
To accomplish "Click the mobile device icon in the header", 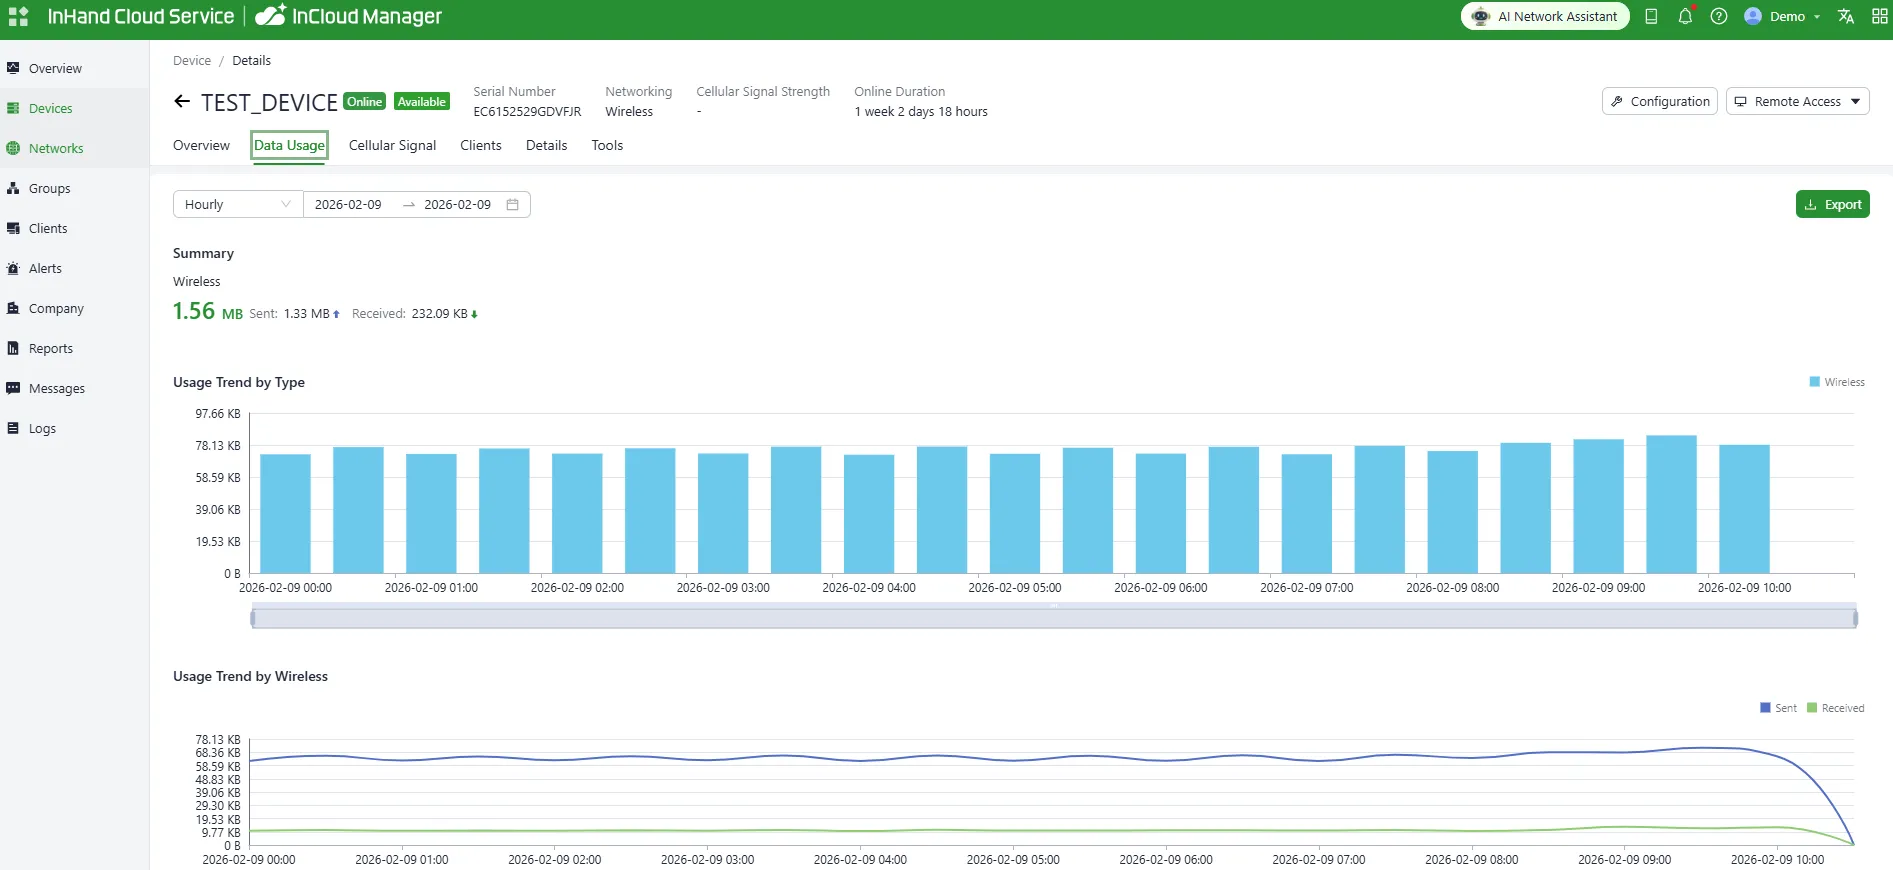I will point(1651,16).
